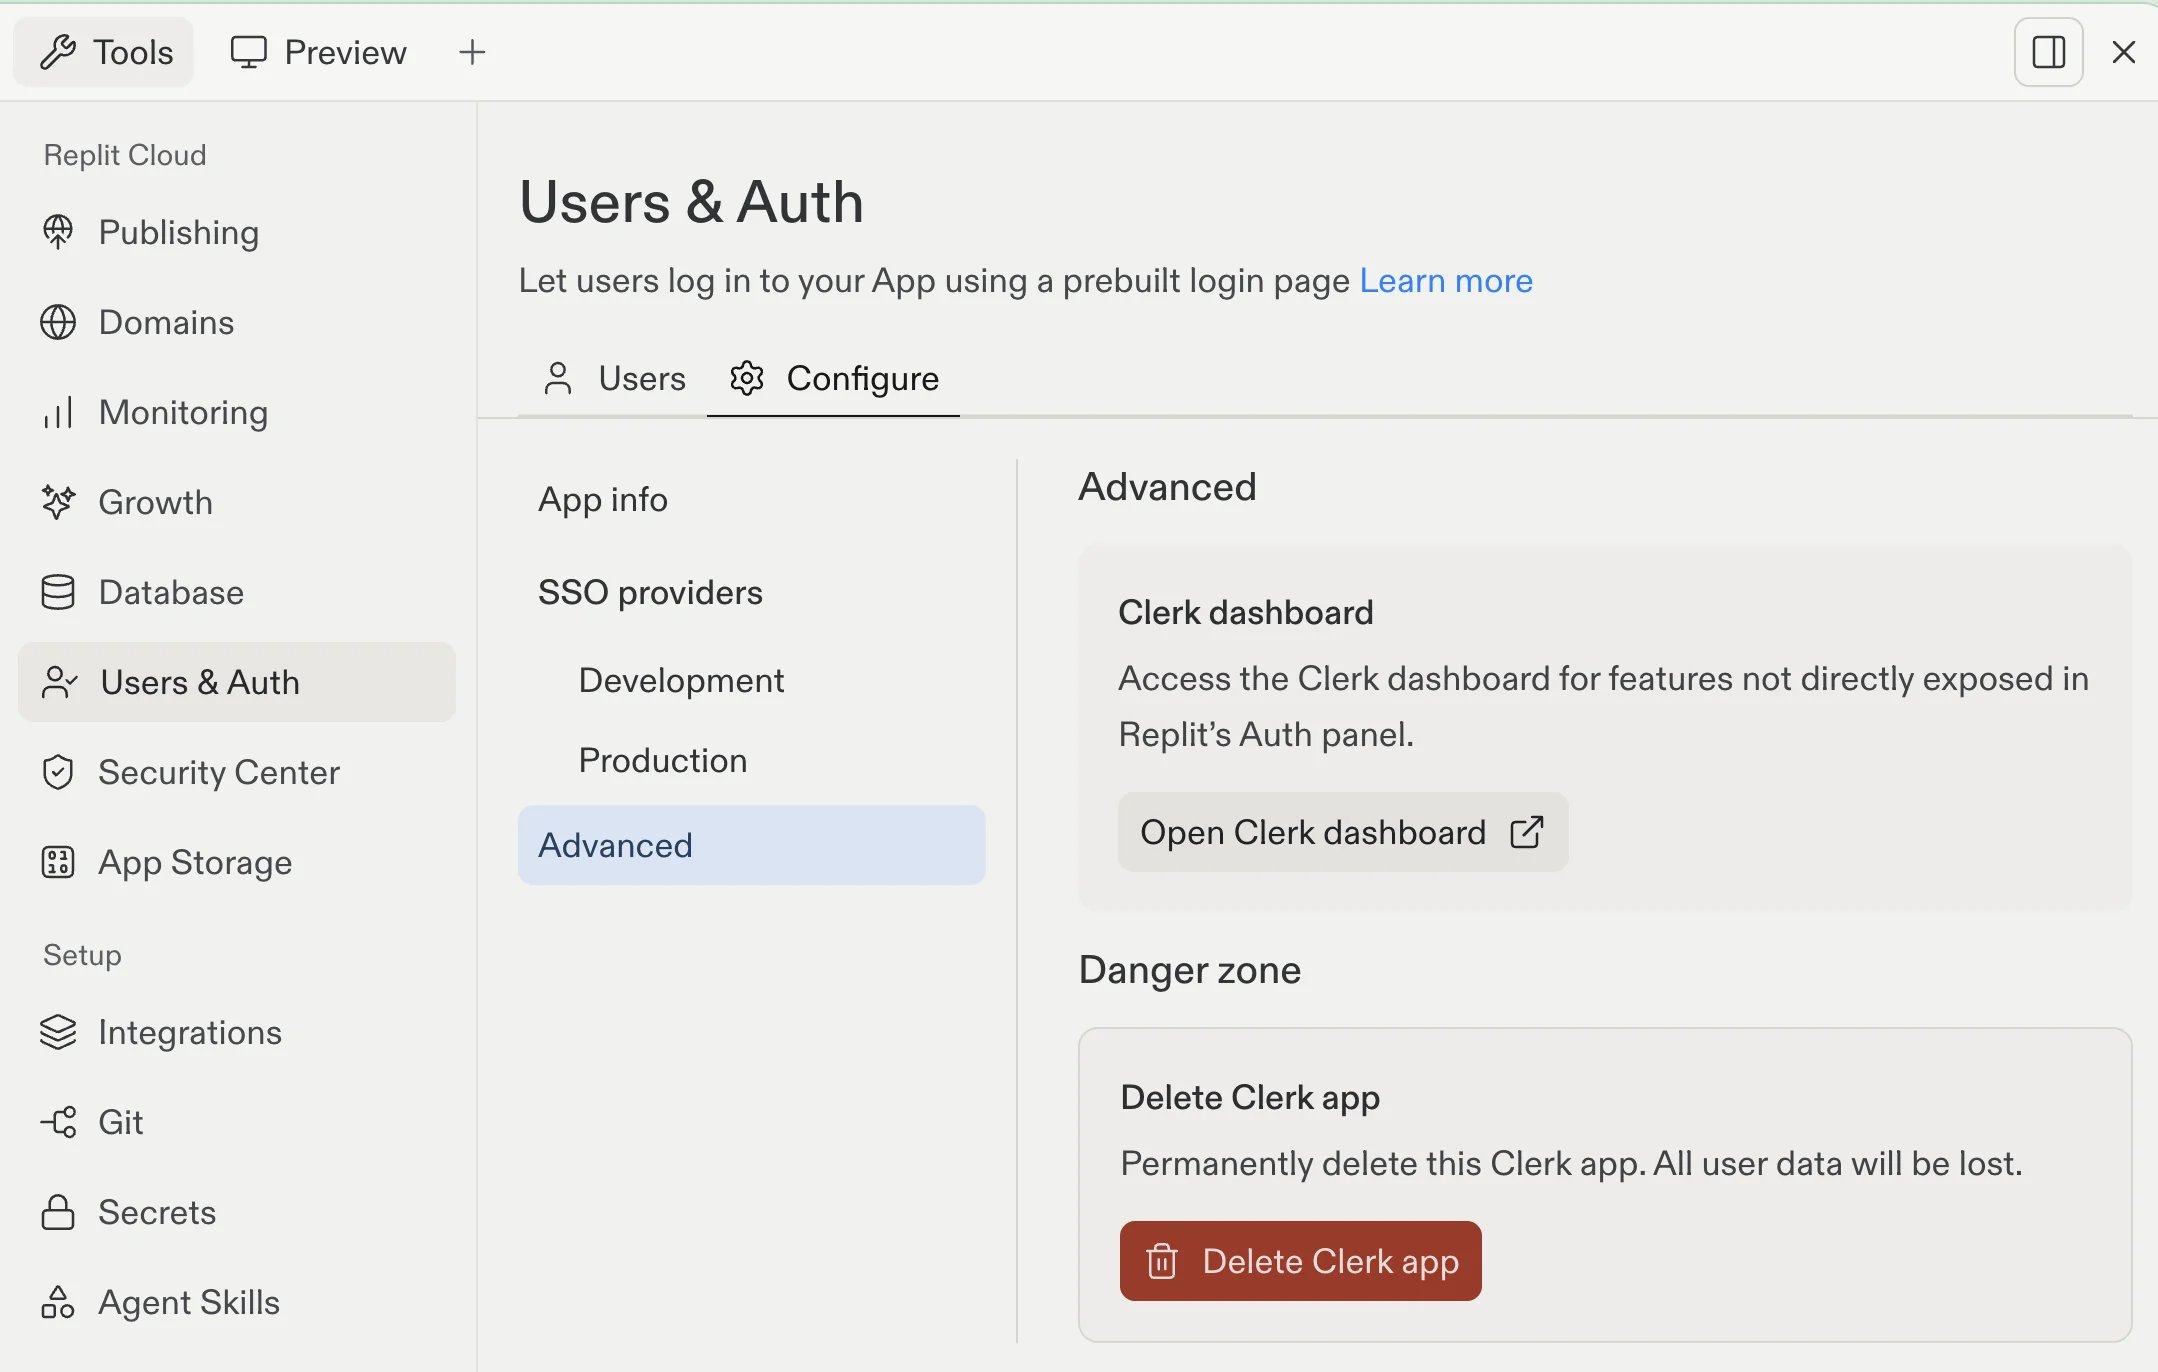2158x1372 pixels.
Task: Click the Git branch icon
Action: pyautogui.click(x=58, y=1122)
